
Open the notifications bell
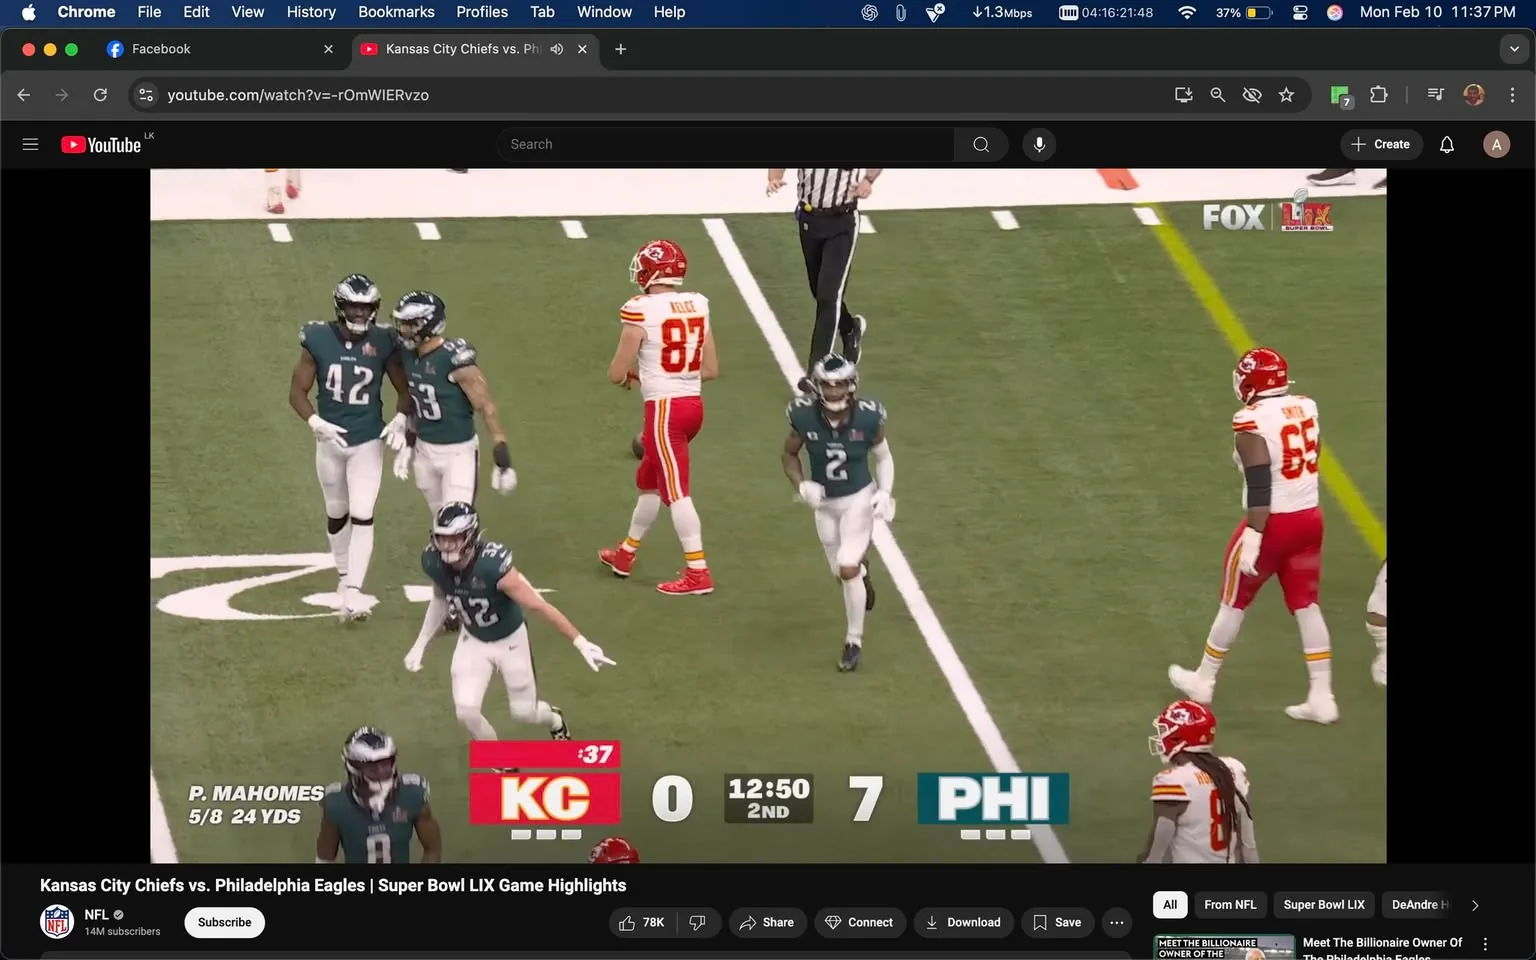pos(1446,144)
